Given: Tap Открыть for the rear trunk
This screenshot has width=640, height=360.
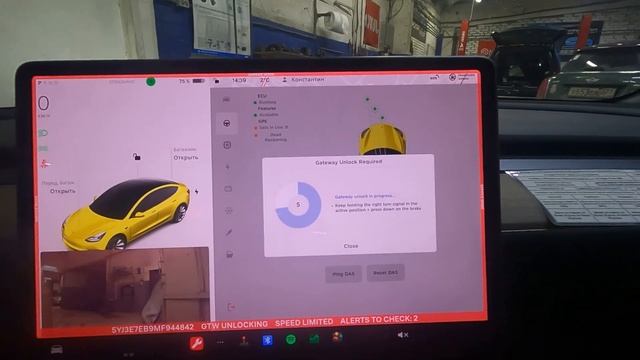Looking at the screenshot, I should click(x=186, y=158).
